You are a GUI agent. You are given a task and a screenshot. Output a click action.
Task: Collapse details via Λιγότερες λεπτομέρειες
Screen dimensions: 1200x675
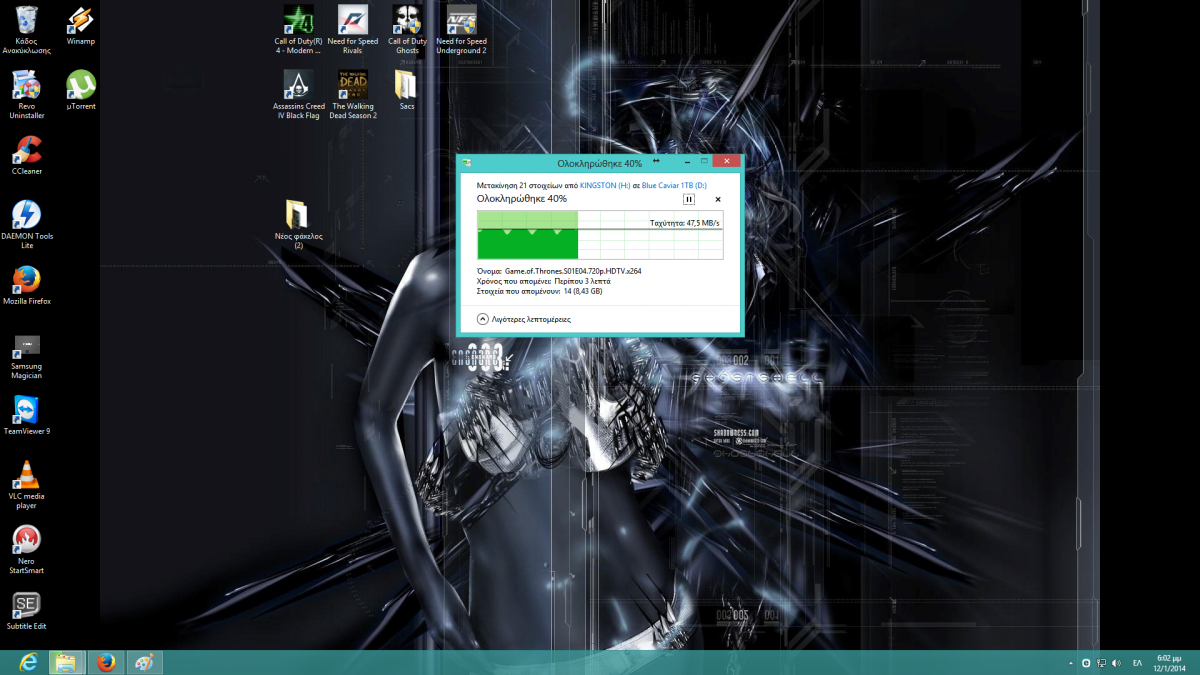click(524, 319)
